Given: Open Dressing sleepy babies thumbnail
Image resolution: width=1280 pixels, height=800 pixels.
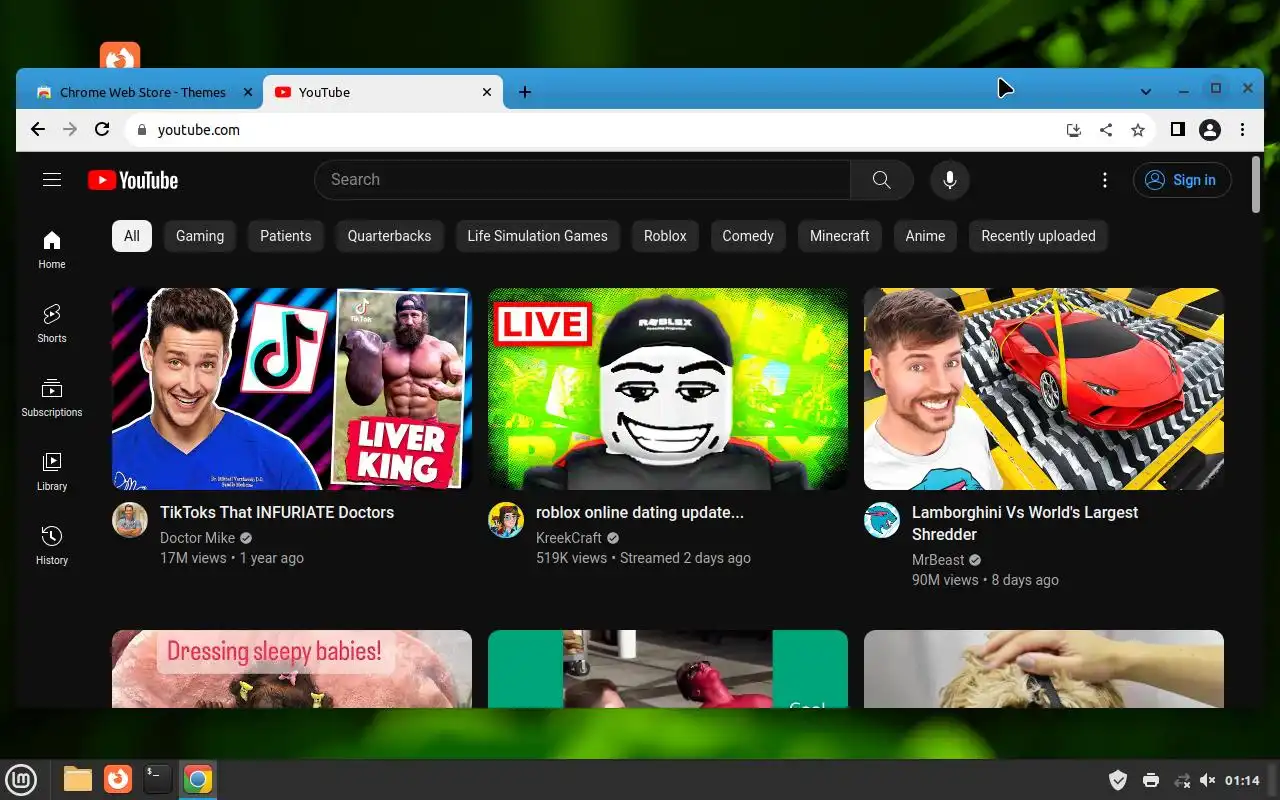Looking at the screenshot, I should coord(292,669).
